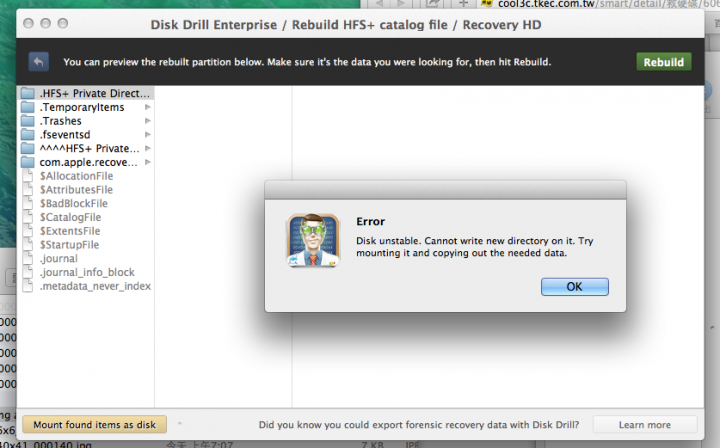Image resolution: width=720 pixels, height=448 pixels.
Task: Open the Learn more link button
Action: [x=645, y=425]
